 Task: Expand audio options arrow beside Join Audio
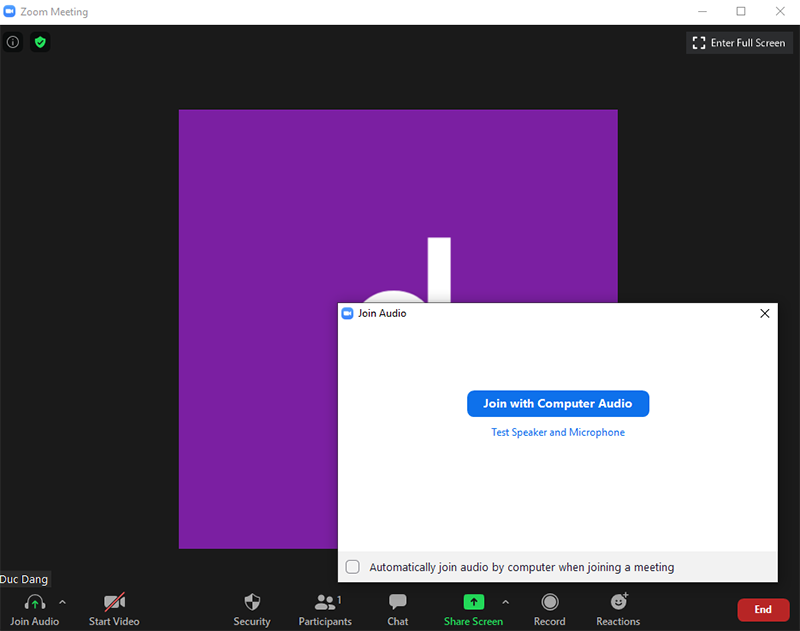click(x=63, y=602)
